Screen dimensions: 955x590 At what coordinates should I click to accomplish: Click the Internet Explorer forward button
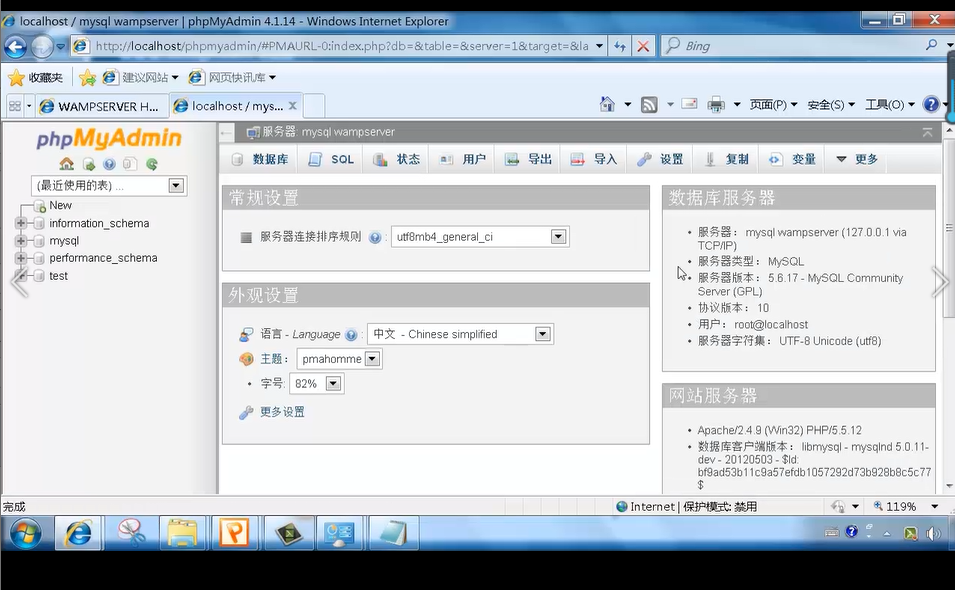[x=41, y=46]
